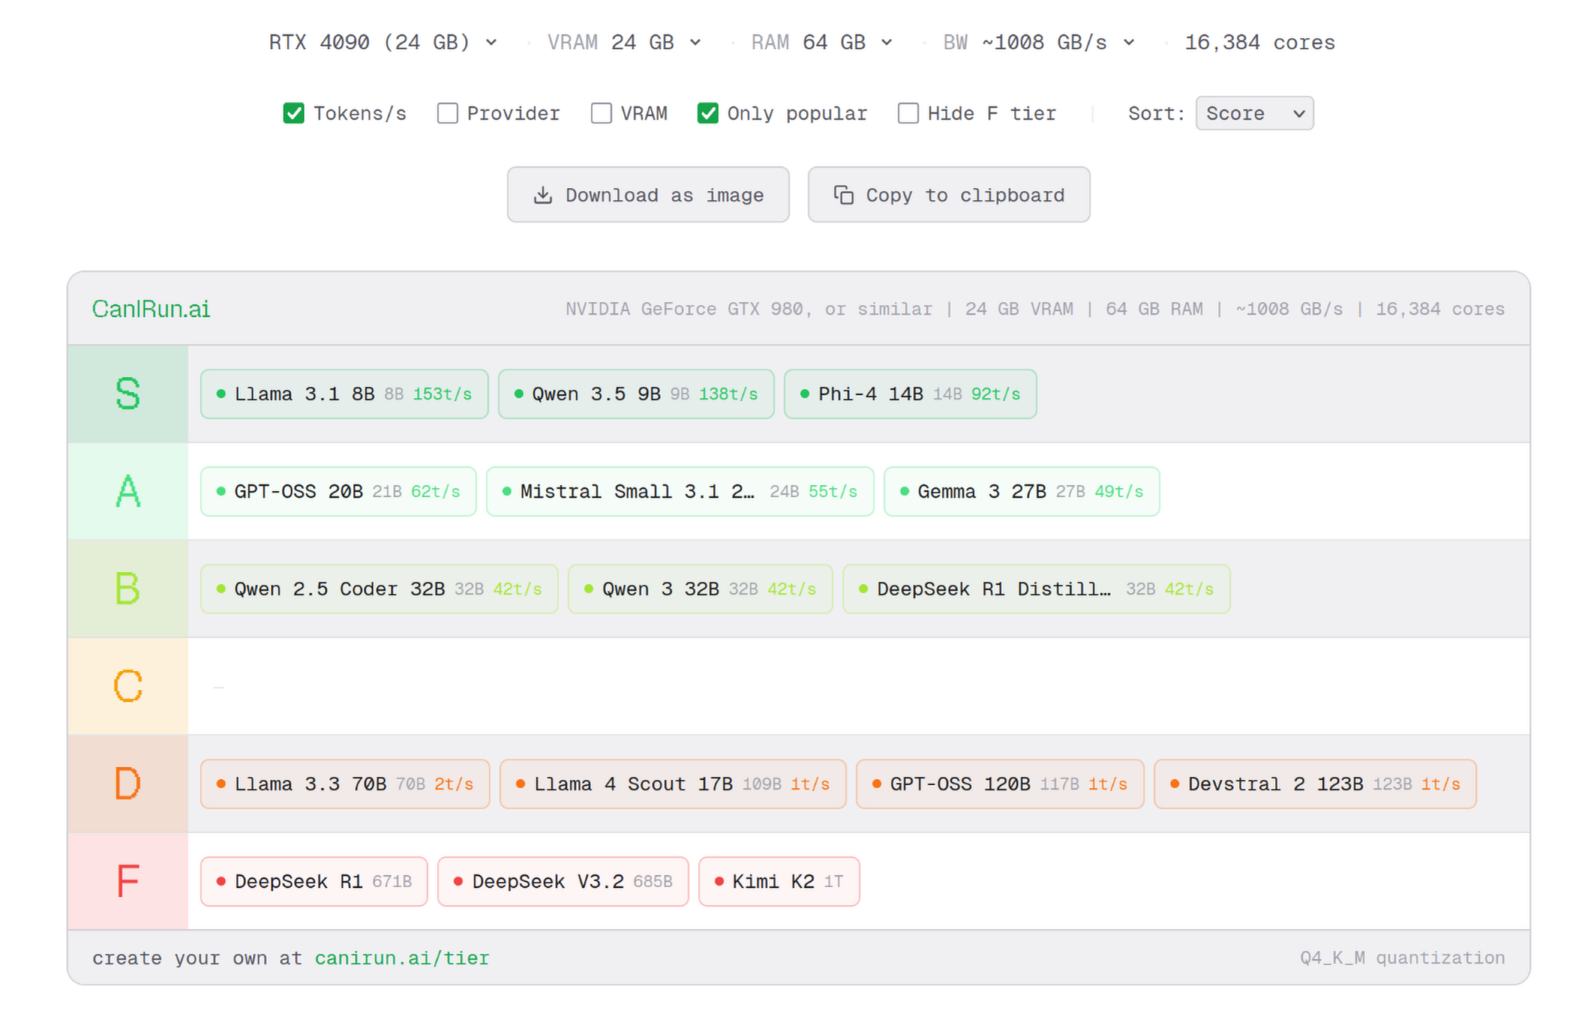Select the GPT-OSS 20B model chip
This screenshot has width=1591, height=1022.
click(x=338, y=492)
